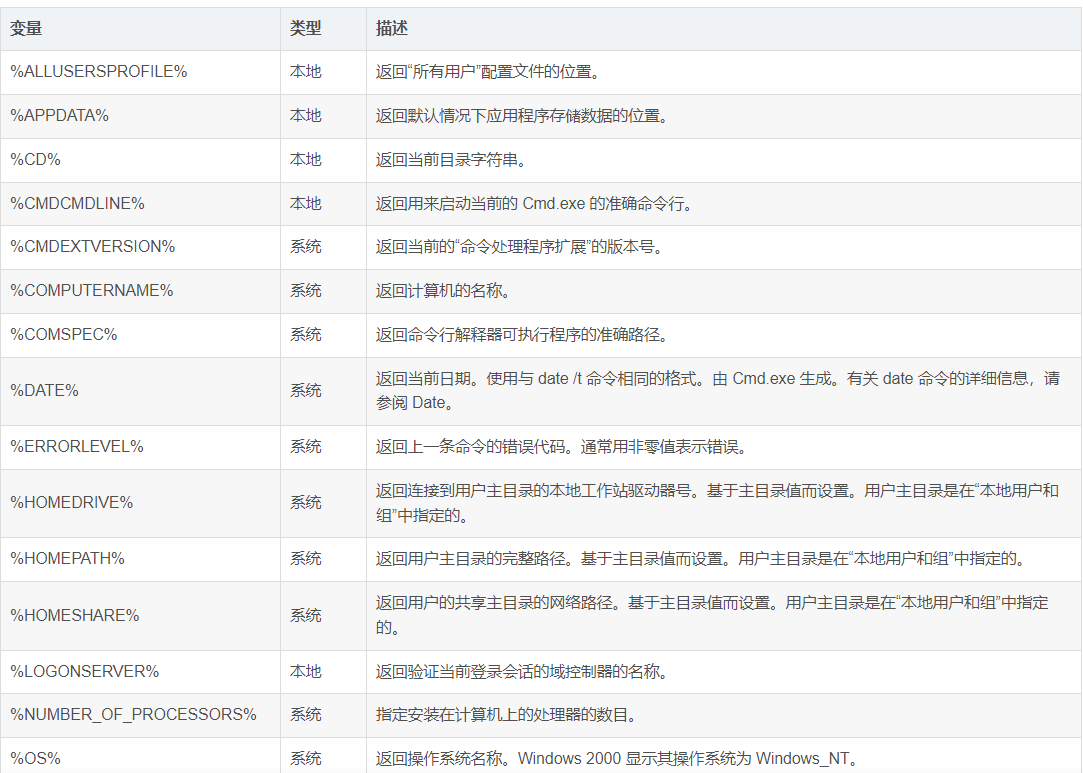Click the 描述 column header
Screen dimensions: 1083x773
click(x=392, y=29)
